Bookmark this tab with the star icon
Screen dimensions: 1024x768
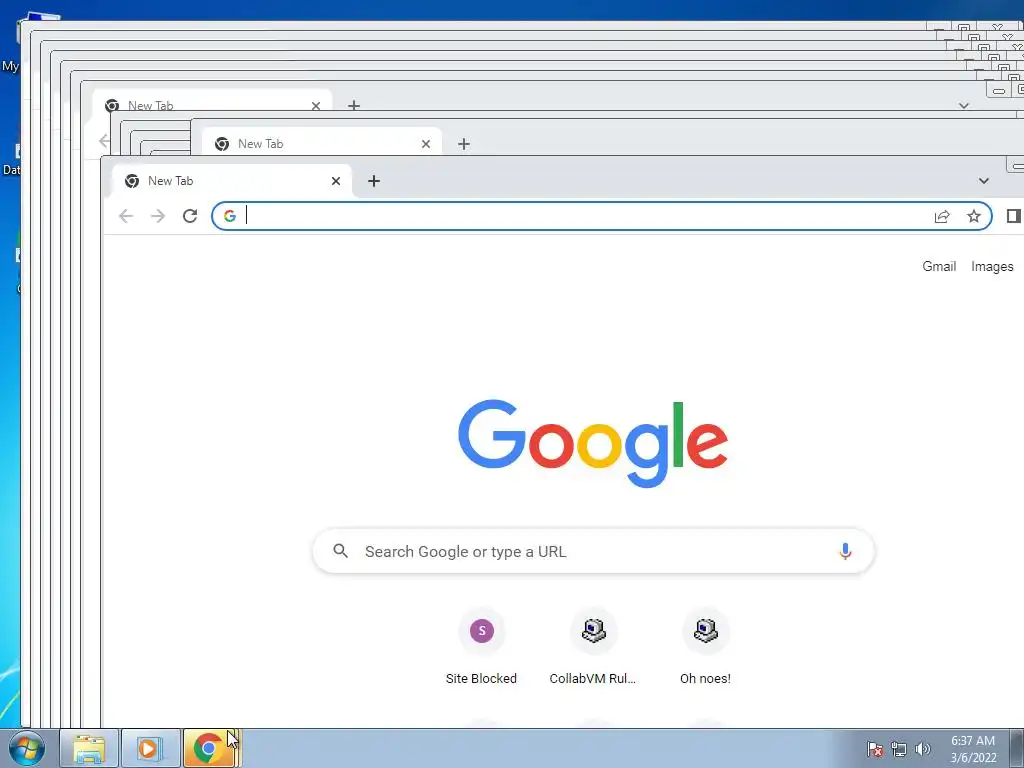click(974, 216)
